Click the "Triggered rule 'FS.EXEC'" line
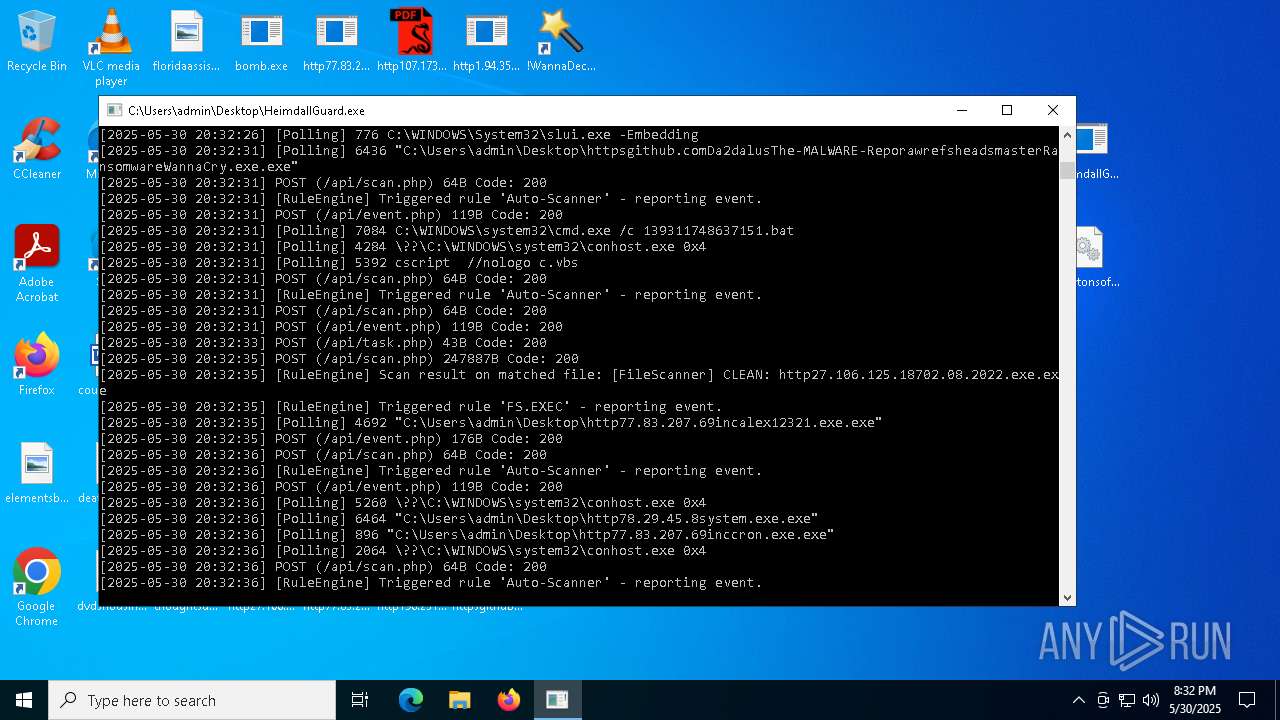This screenshot has height=720, width=1280. [411, 407]
